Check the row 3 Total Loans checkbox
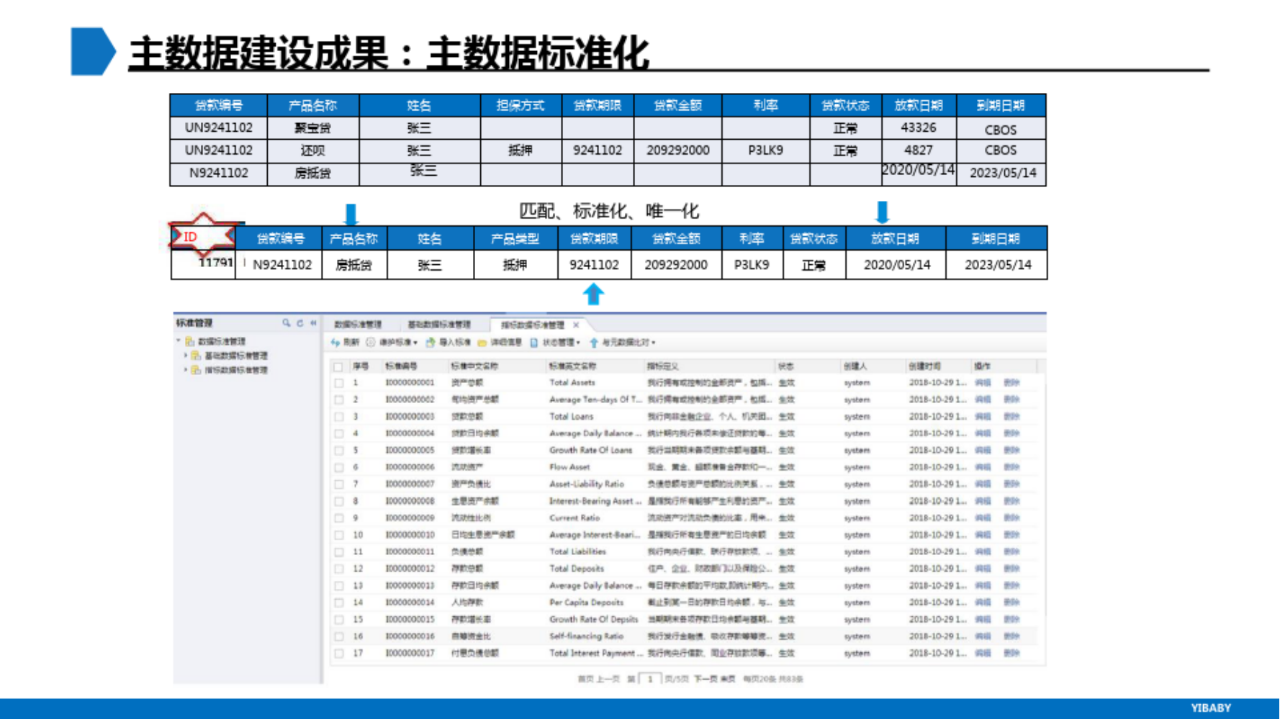This screenshot has height=719, width=1280. click(338, 417)
